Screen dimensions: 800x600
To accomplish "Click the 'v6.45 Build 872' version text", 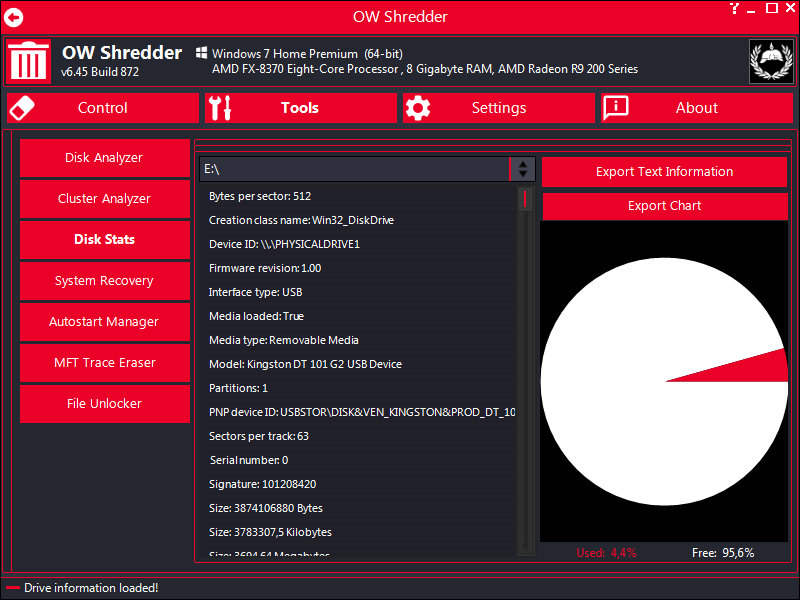I will (100, 72).
